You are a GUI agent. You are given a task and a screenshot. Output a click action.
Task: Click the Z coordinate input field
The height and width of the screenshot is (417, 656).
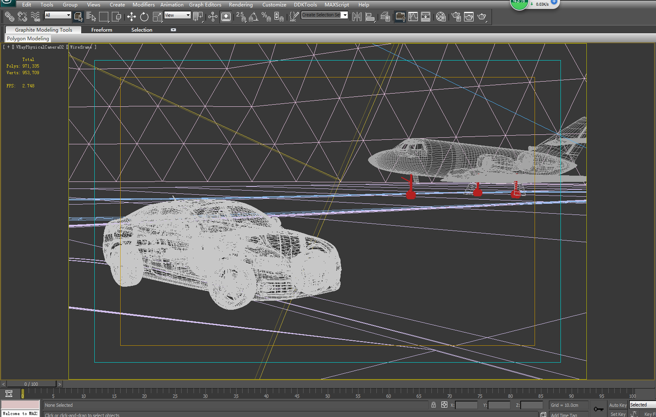[532, 405]
